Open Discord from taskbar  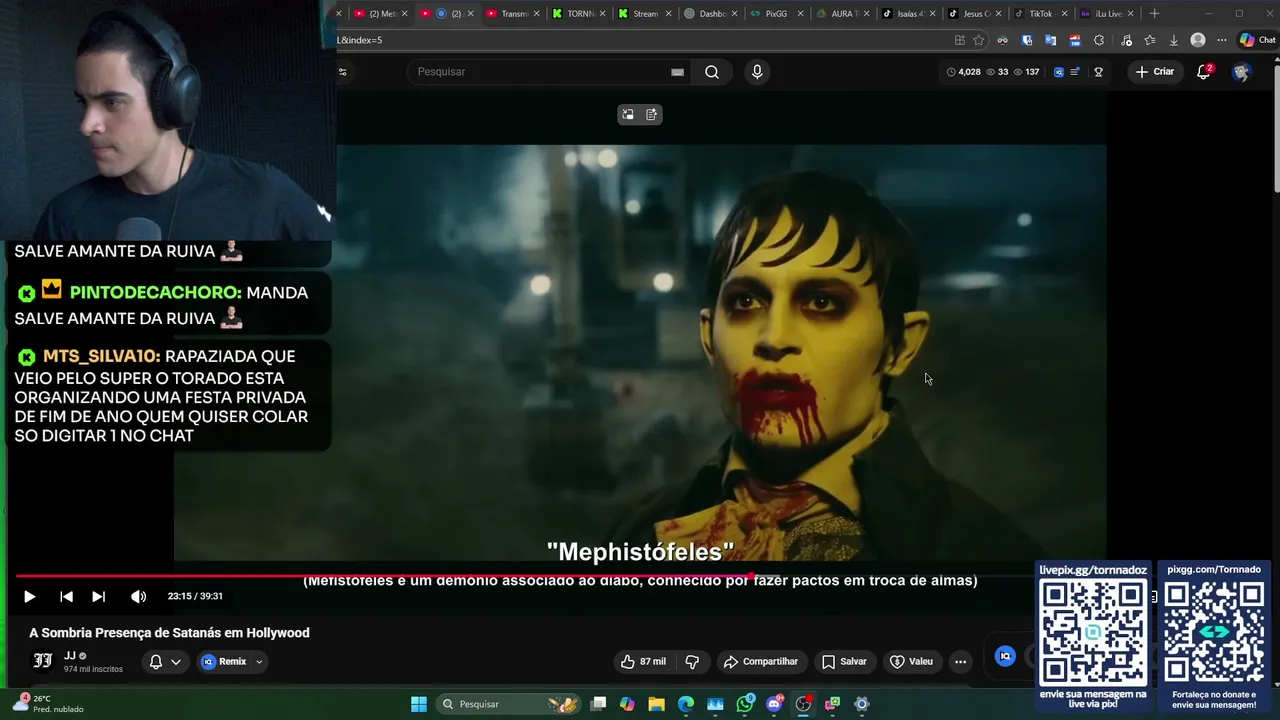click(774, 704)
